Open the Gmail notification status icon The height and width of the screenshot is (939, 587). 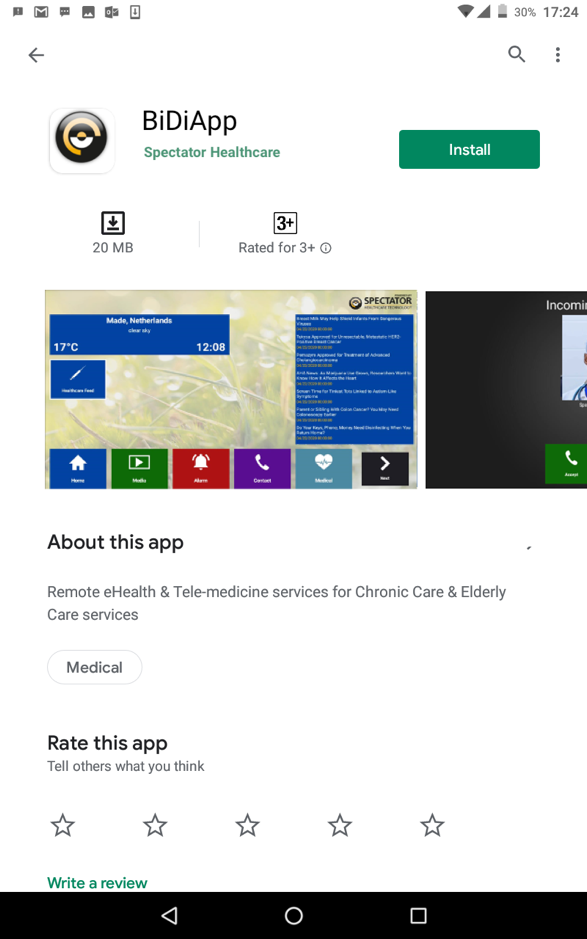41,11
